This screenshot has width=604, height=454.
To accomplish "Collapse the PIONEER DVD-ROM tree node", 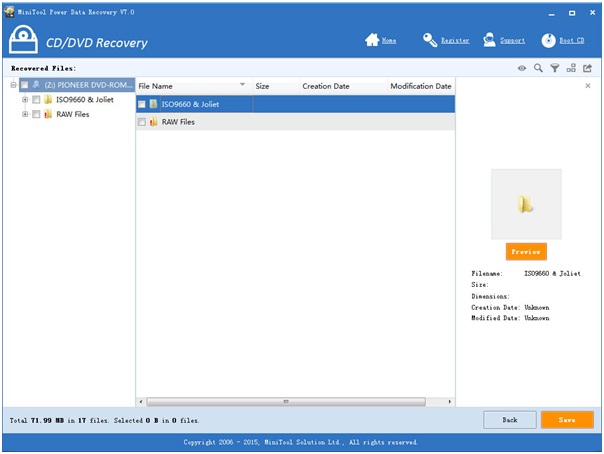I will (13, 85).
